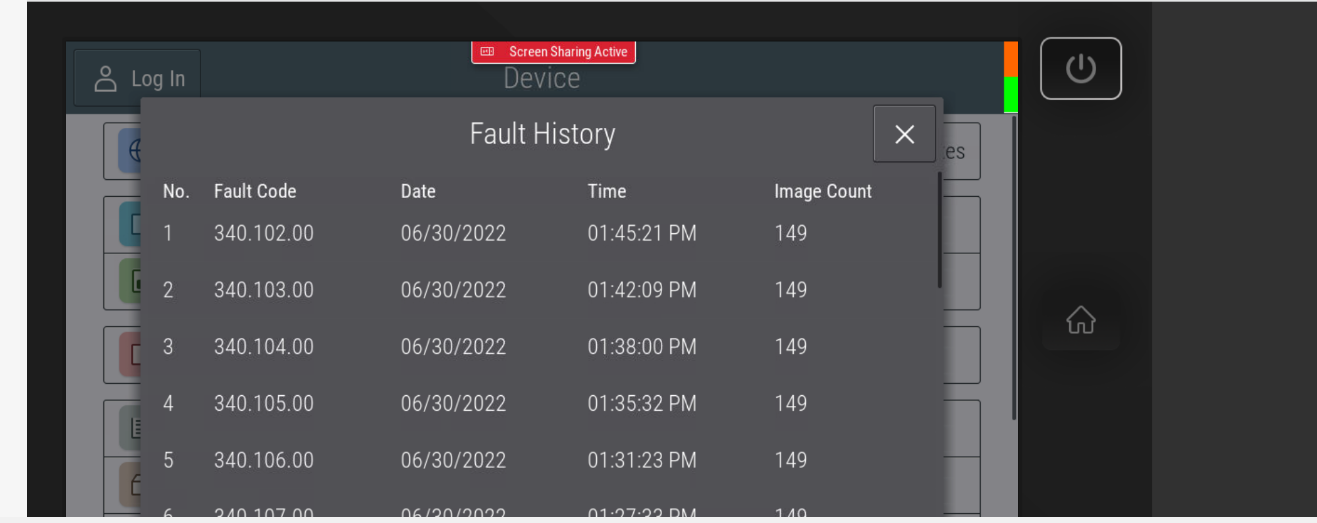Open the Log In user button
This screenshot has width=1317, height=523.
[138, 79]
